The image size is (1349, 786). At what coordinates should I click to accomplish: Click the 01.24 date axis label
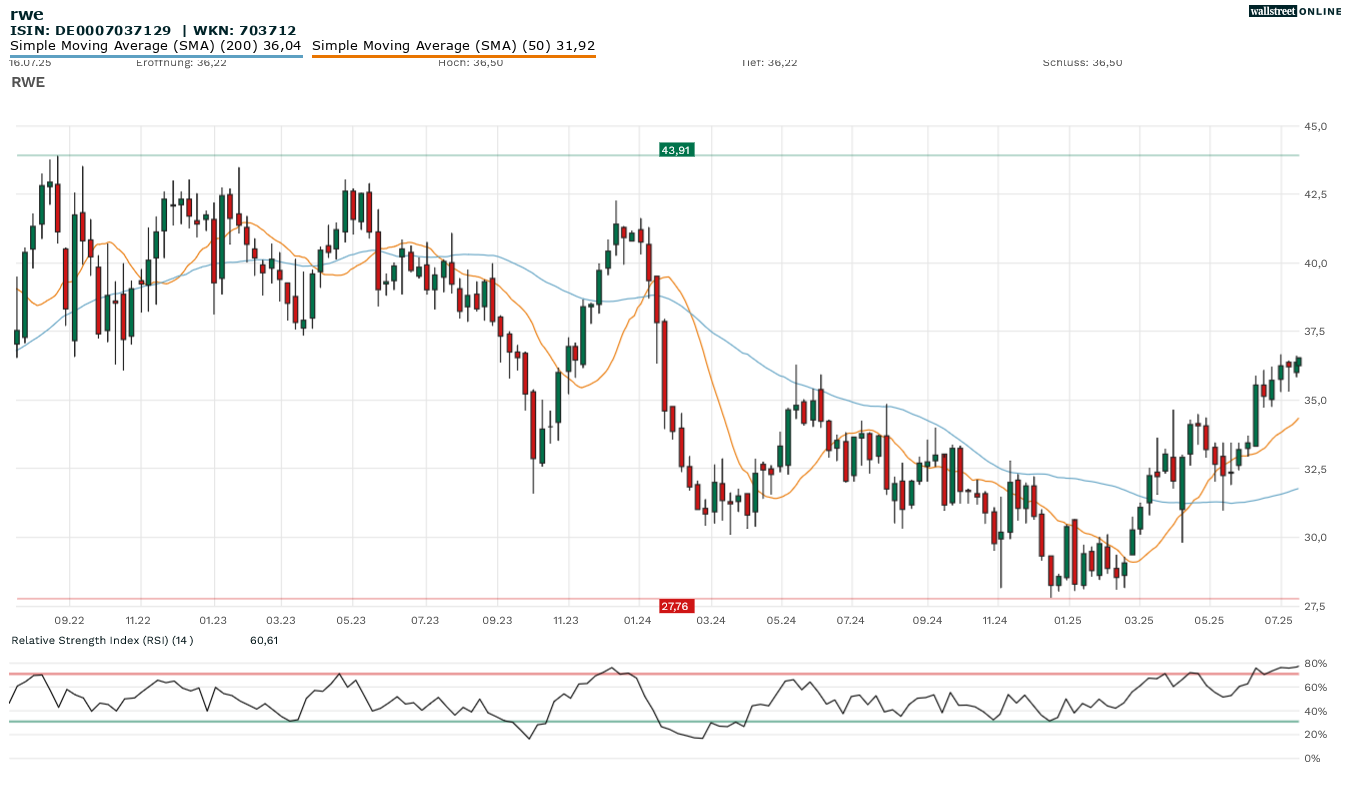point(637,621)
